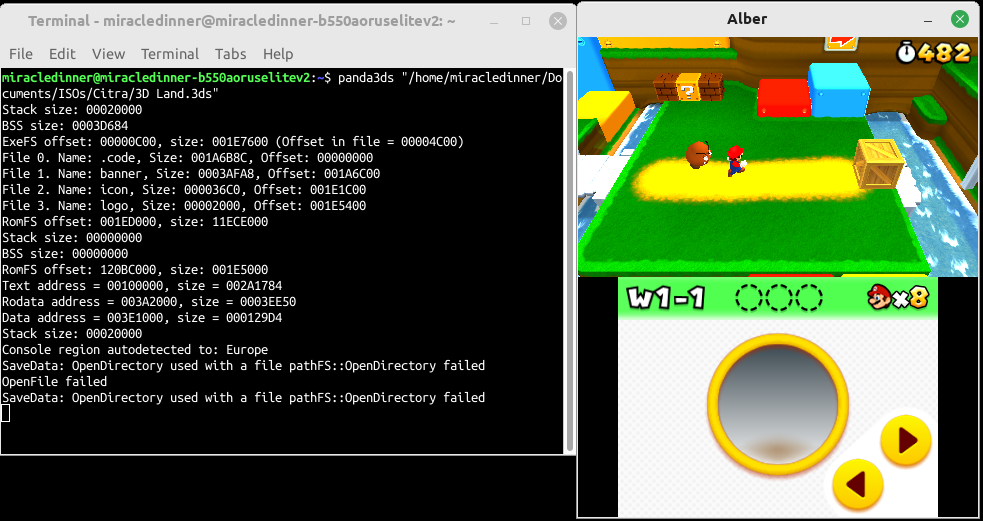Click the 'BSS size: 0003D684' line
The width and height of the screenshot is (983, 521).
(x=65, y=125)
